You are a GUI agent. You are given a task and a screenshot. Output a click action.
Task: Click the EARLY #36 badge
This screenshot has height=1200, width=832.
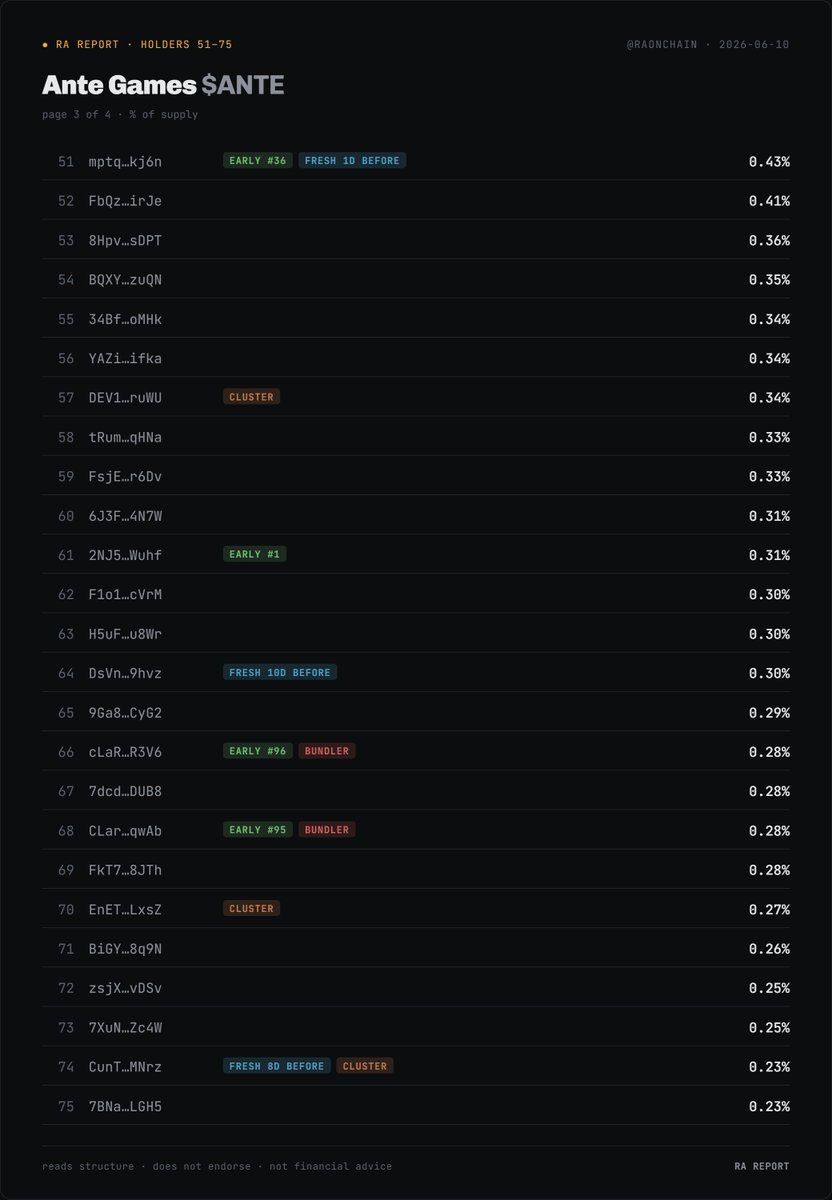pos(258,160)
